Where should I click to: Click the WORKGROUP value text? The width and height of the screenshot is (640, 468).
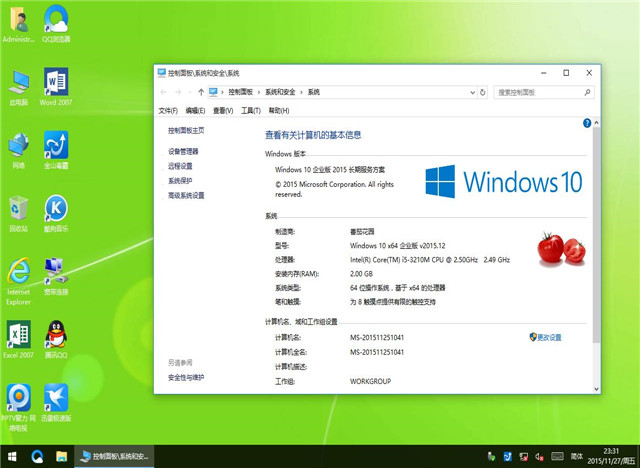click(x=370, y=381)
